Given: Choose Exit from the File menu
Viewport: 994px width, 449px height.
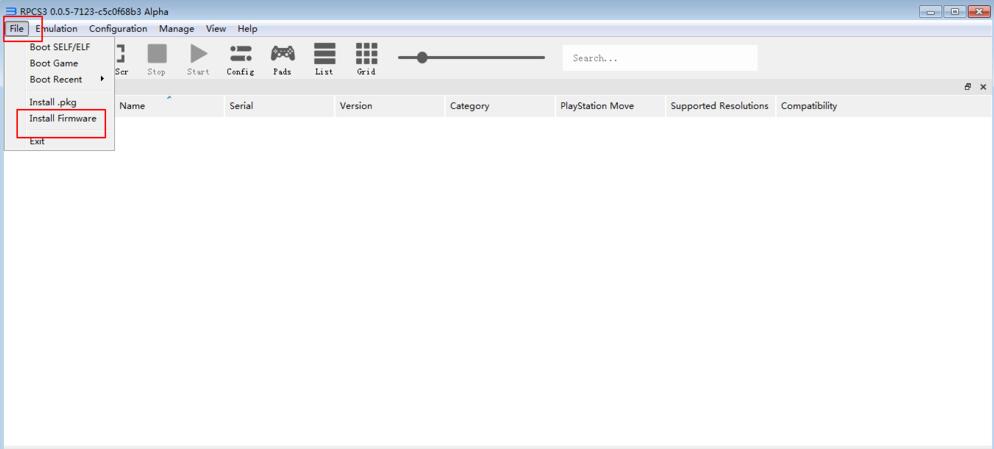Looking at the screenshot, I should [x=37, y=141].
